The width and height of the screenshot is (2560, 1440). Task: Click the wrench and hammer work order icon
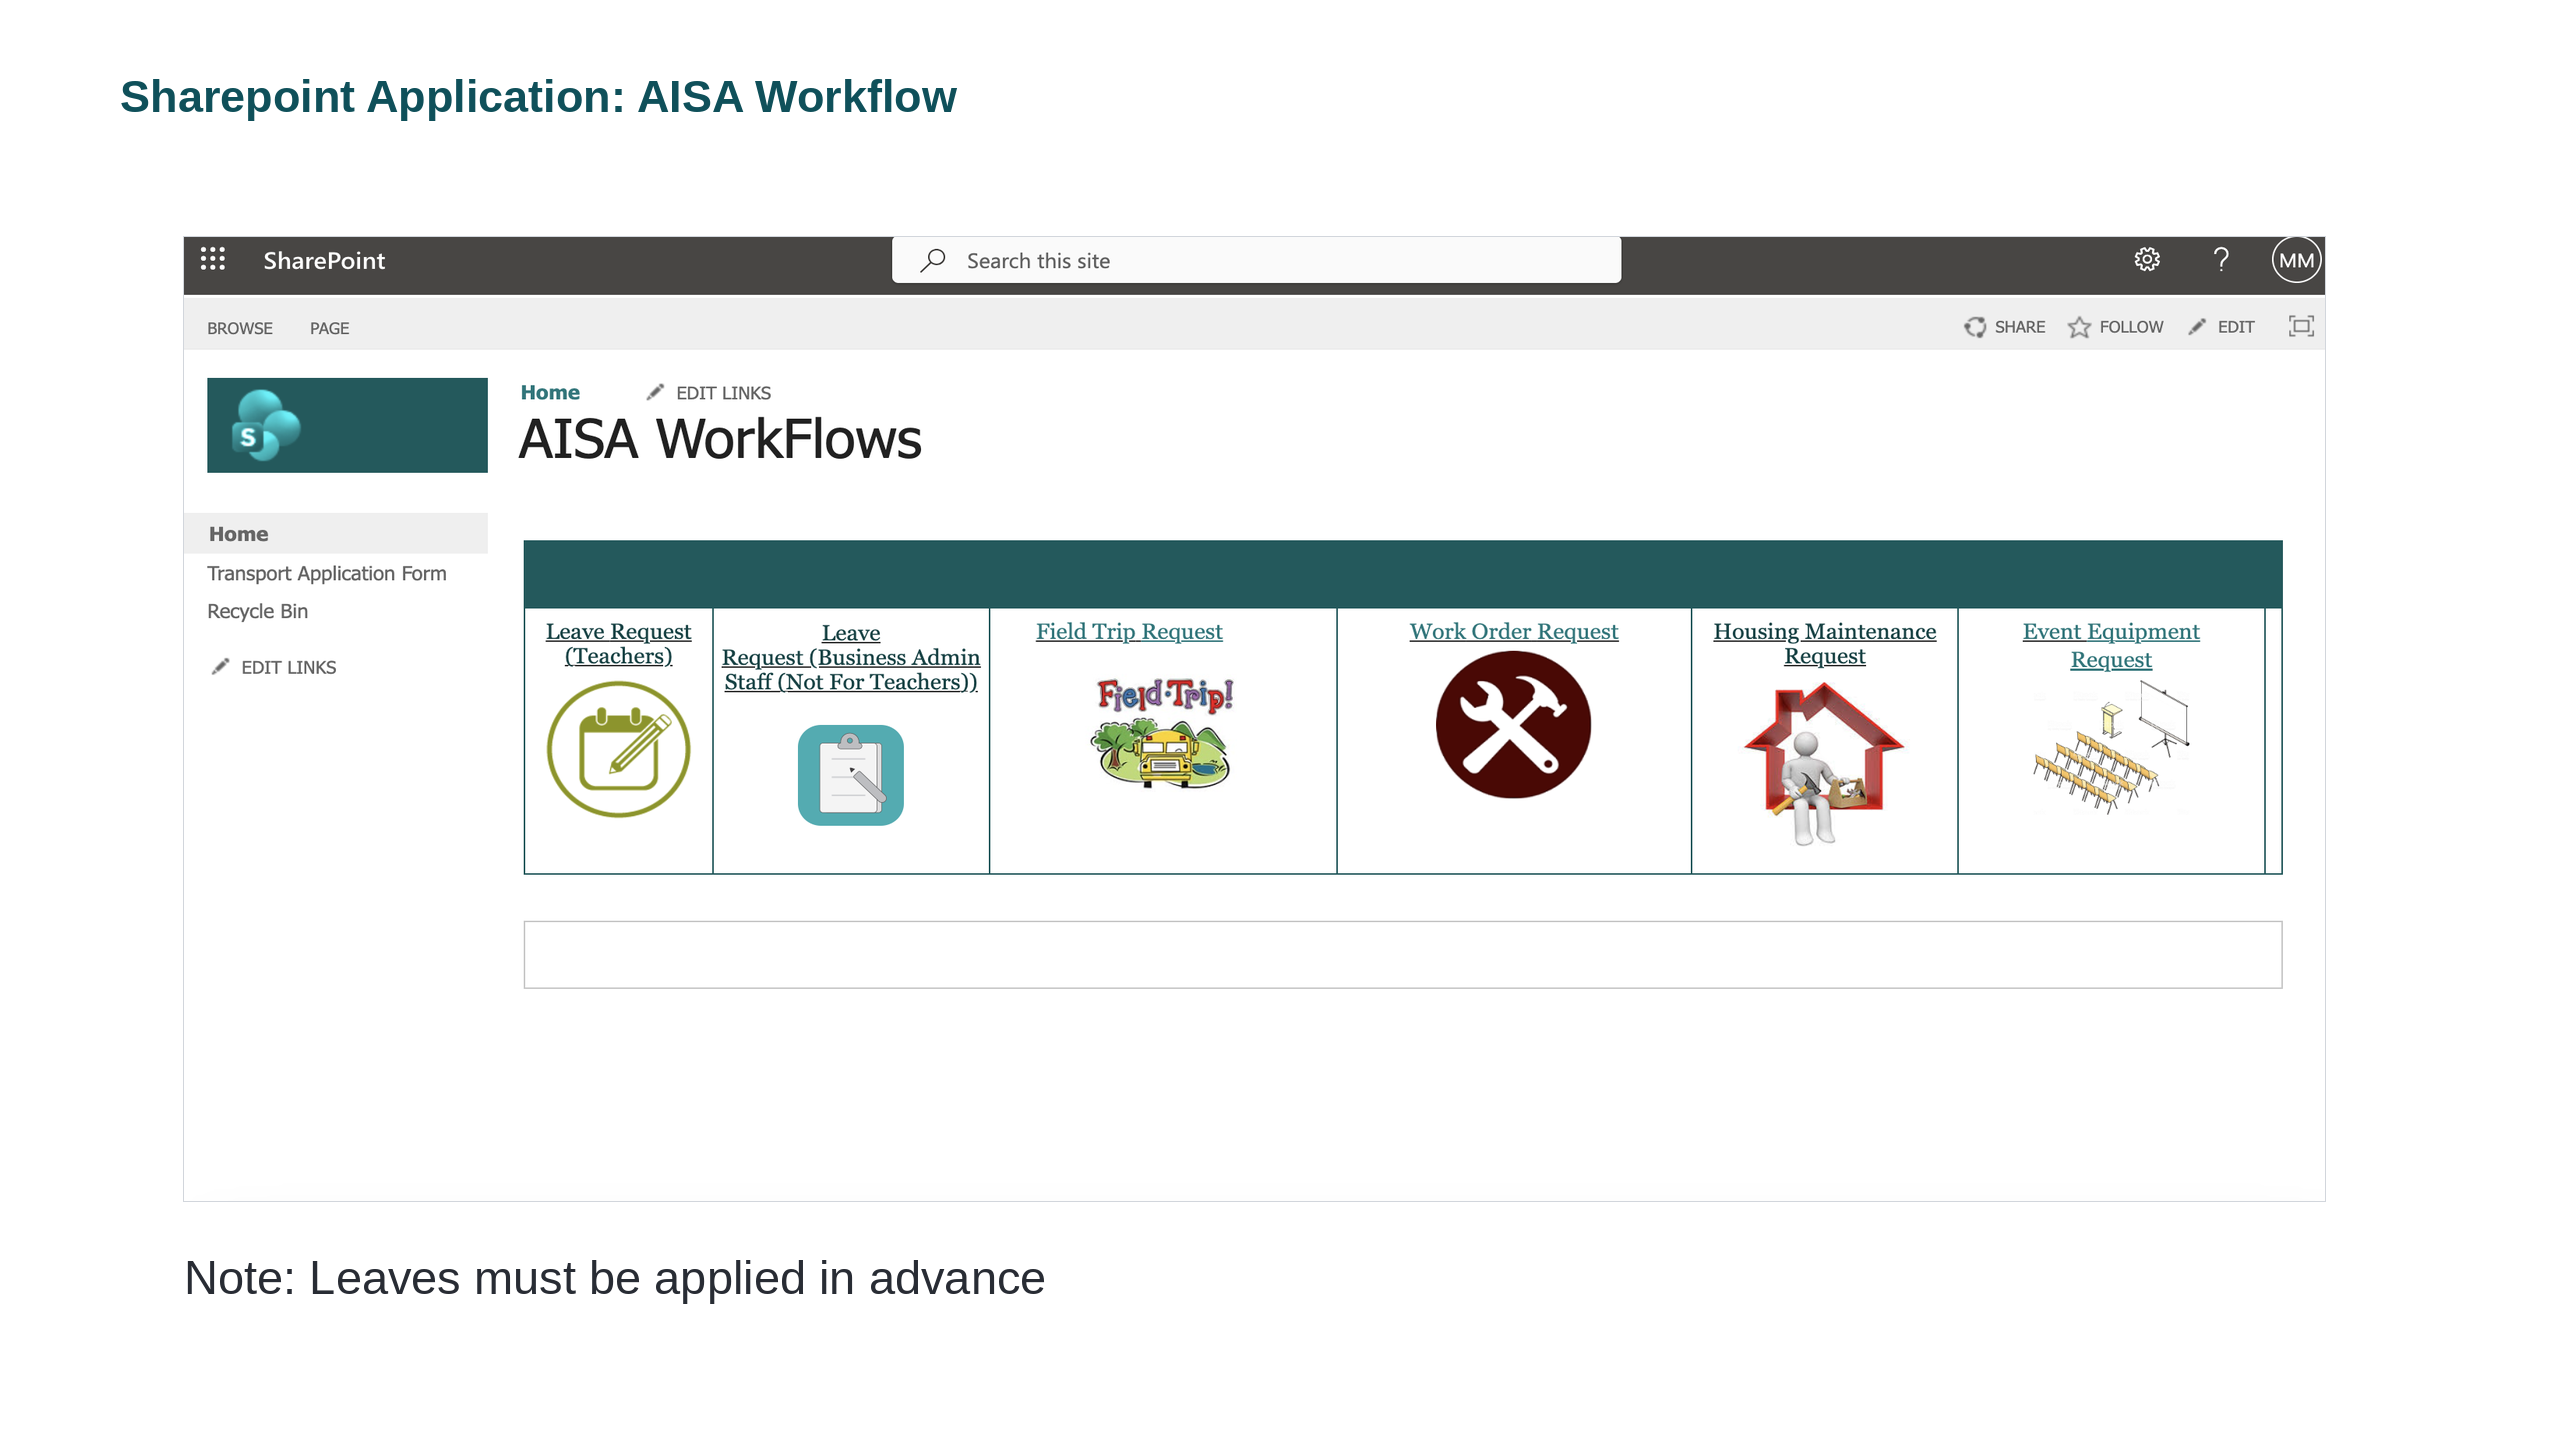[x=1513, y=724]
